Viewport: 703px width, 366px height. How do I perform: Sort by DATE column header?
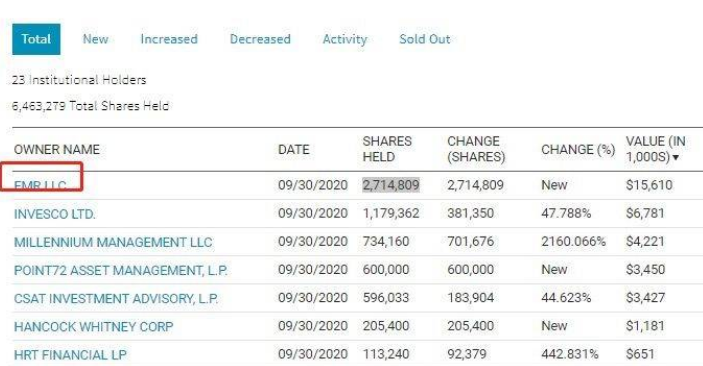tap(294, 149)
